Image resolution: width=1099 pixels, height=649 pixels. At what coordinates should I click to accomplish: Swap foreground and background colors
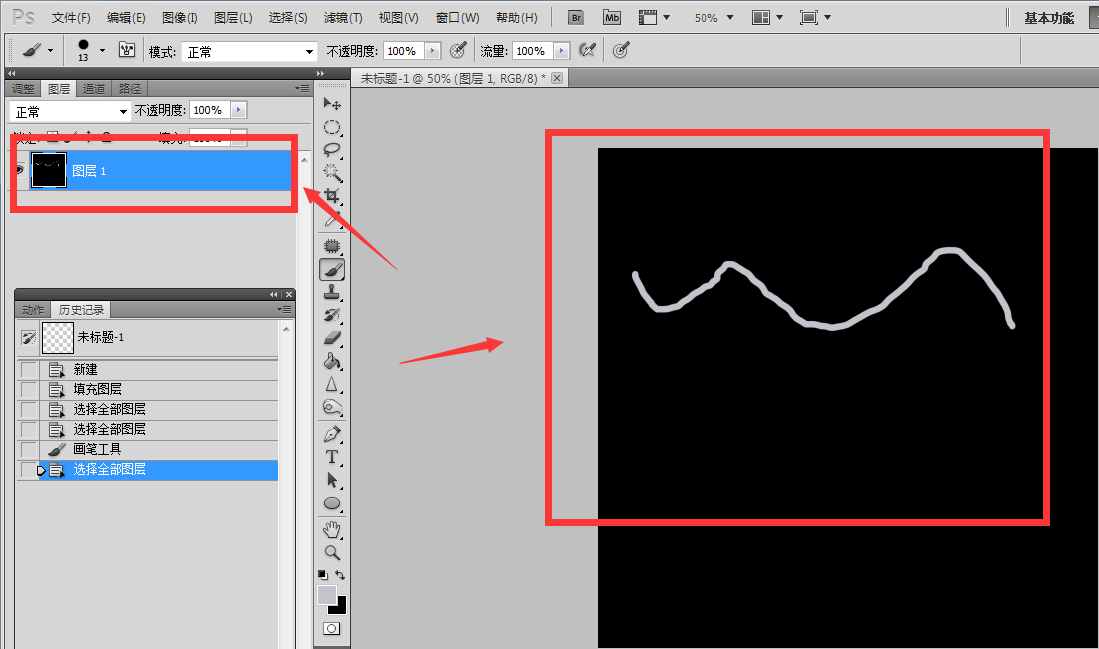[340, 575]
